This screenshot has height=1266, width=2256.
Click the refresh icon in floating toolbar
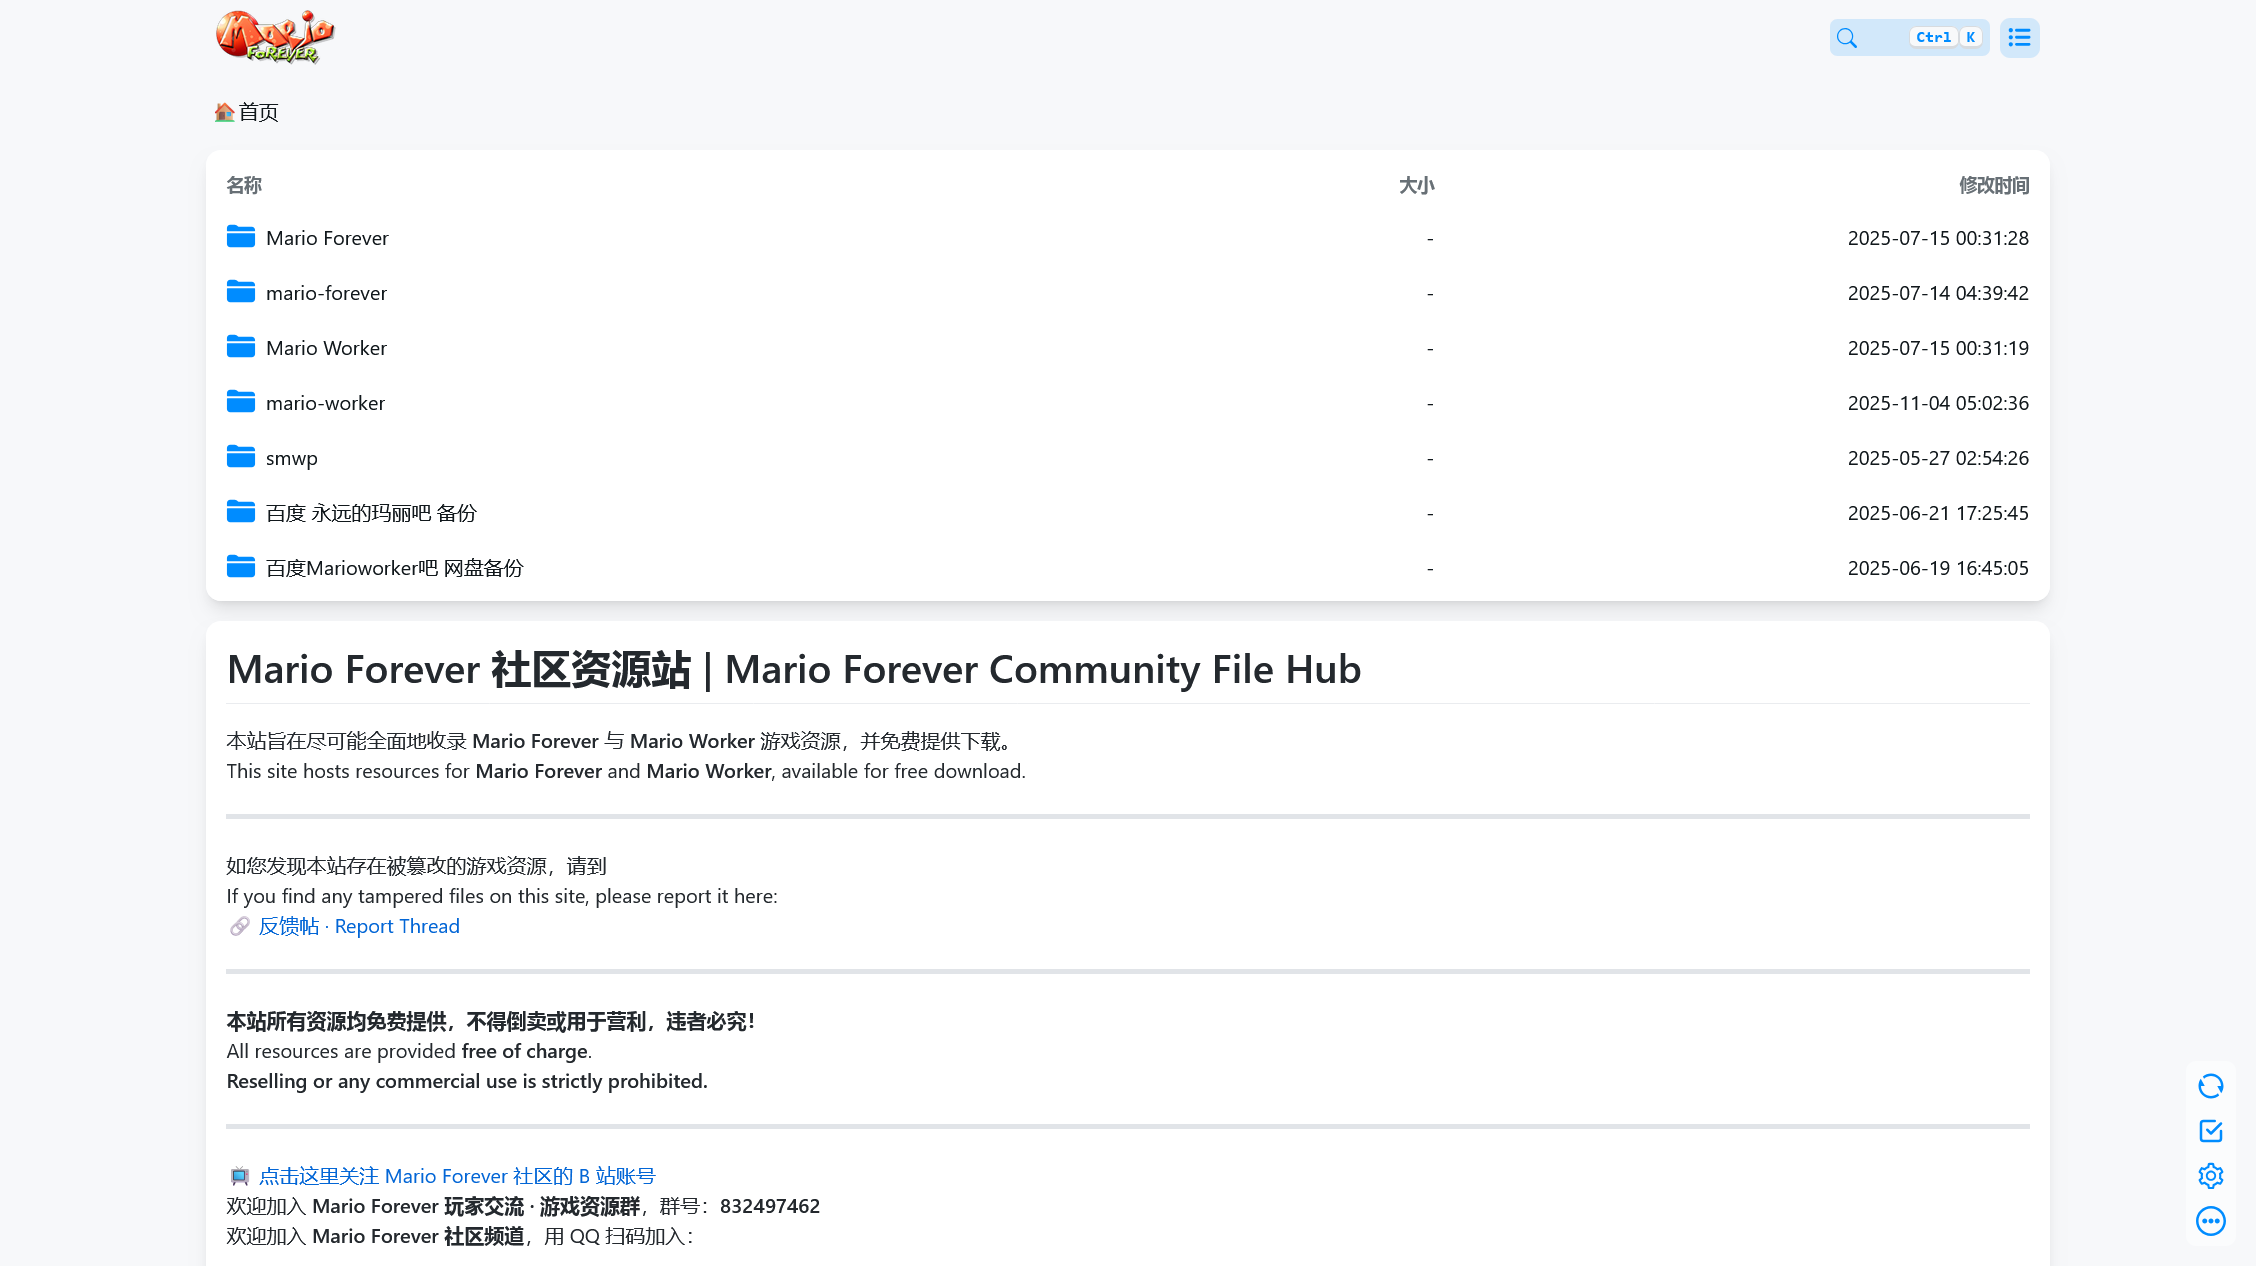pyautogui.click(x=2210, y=1086)
